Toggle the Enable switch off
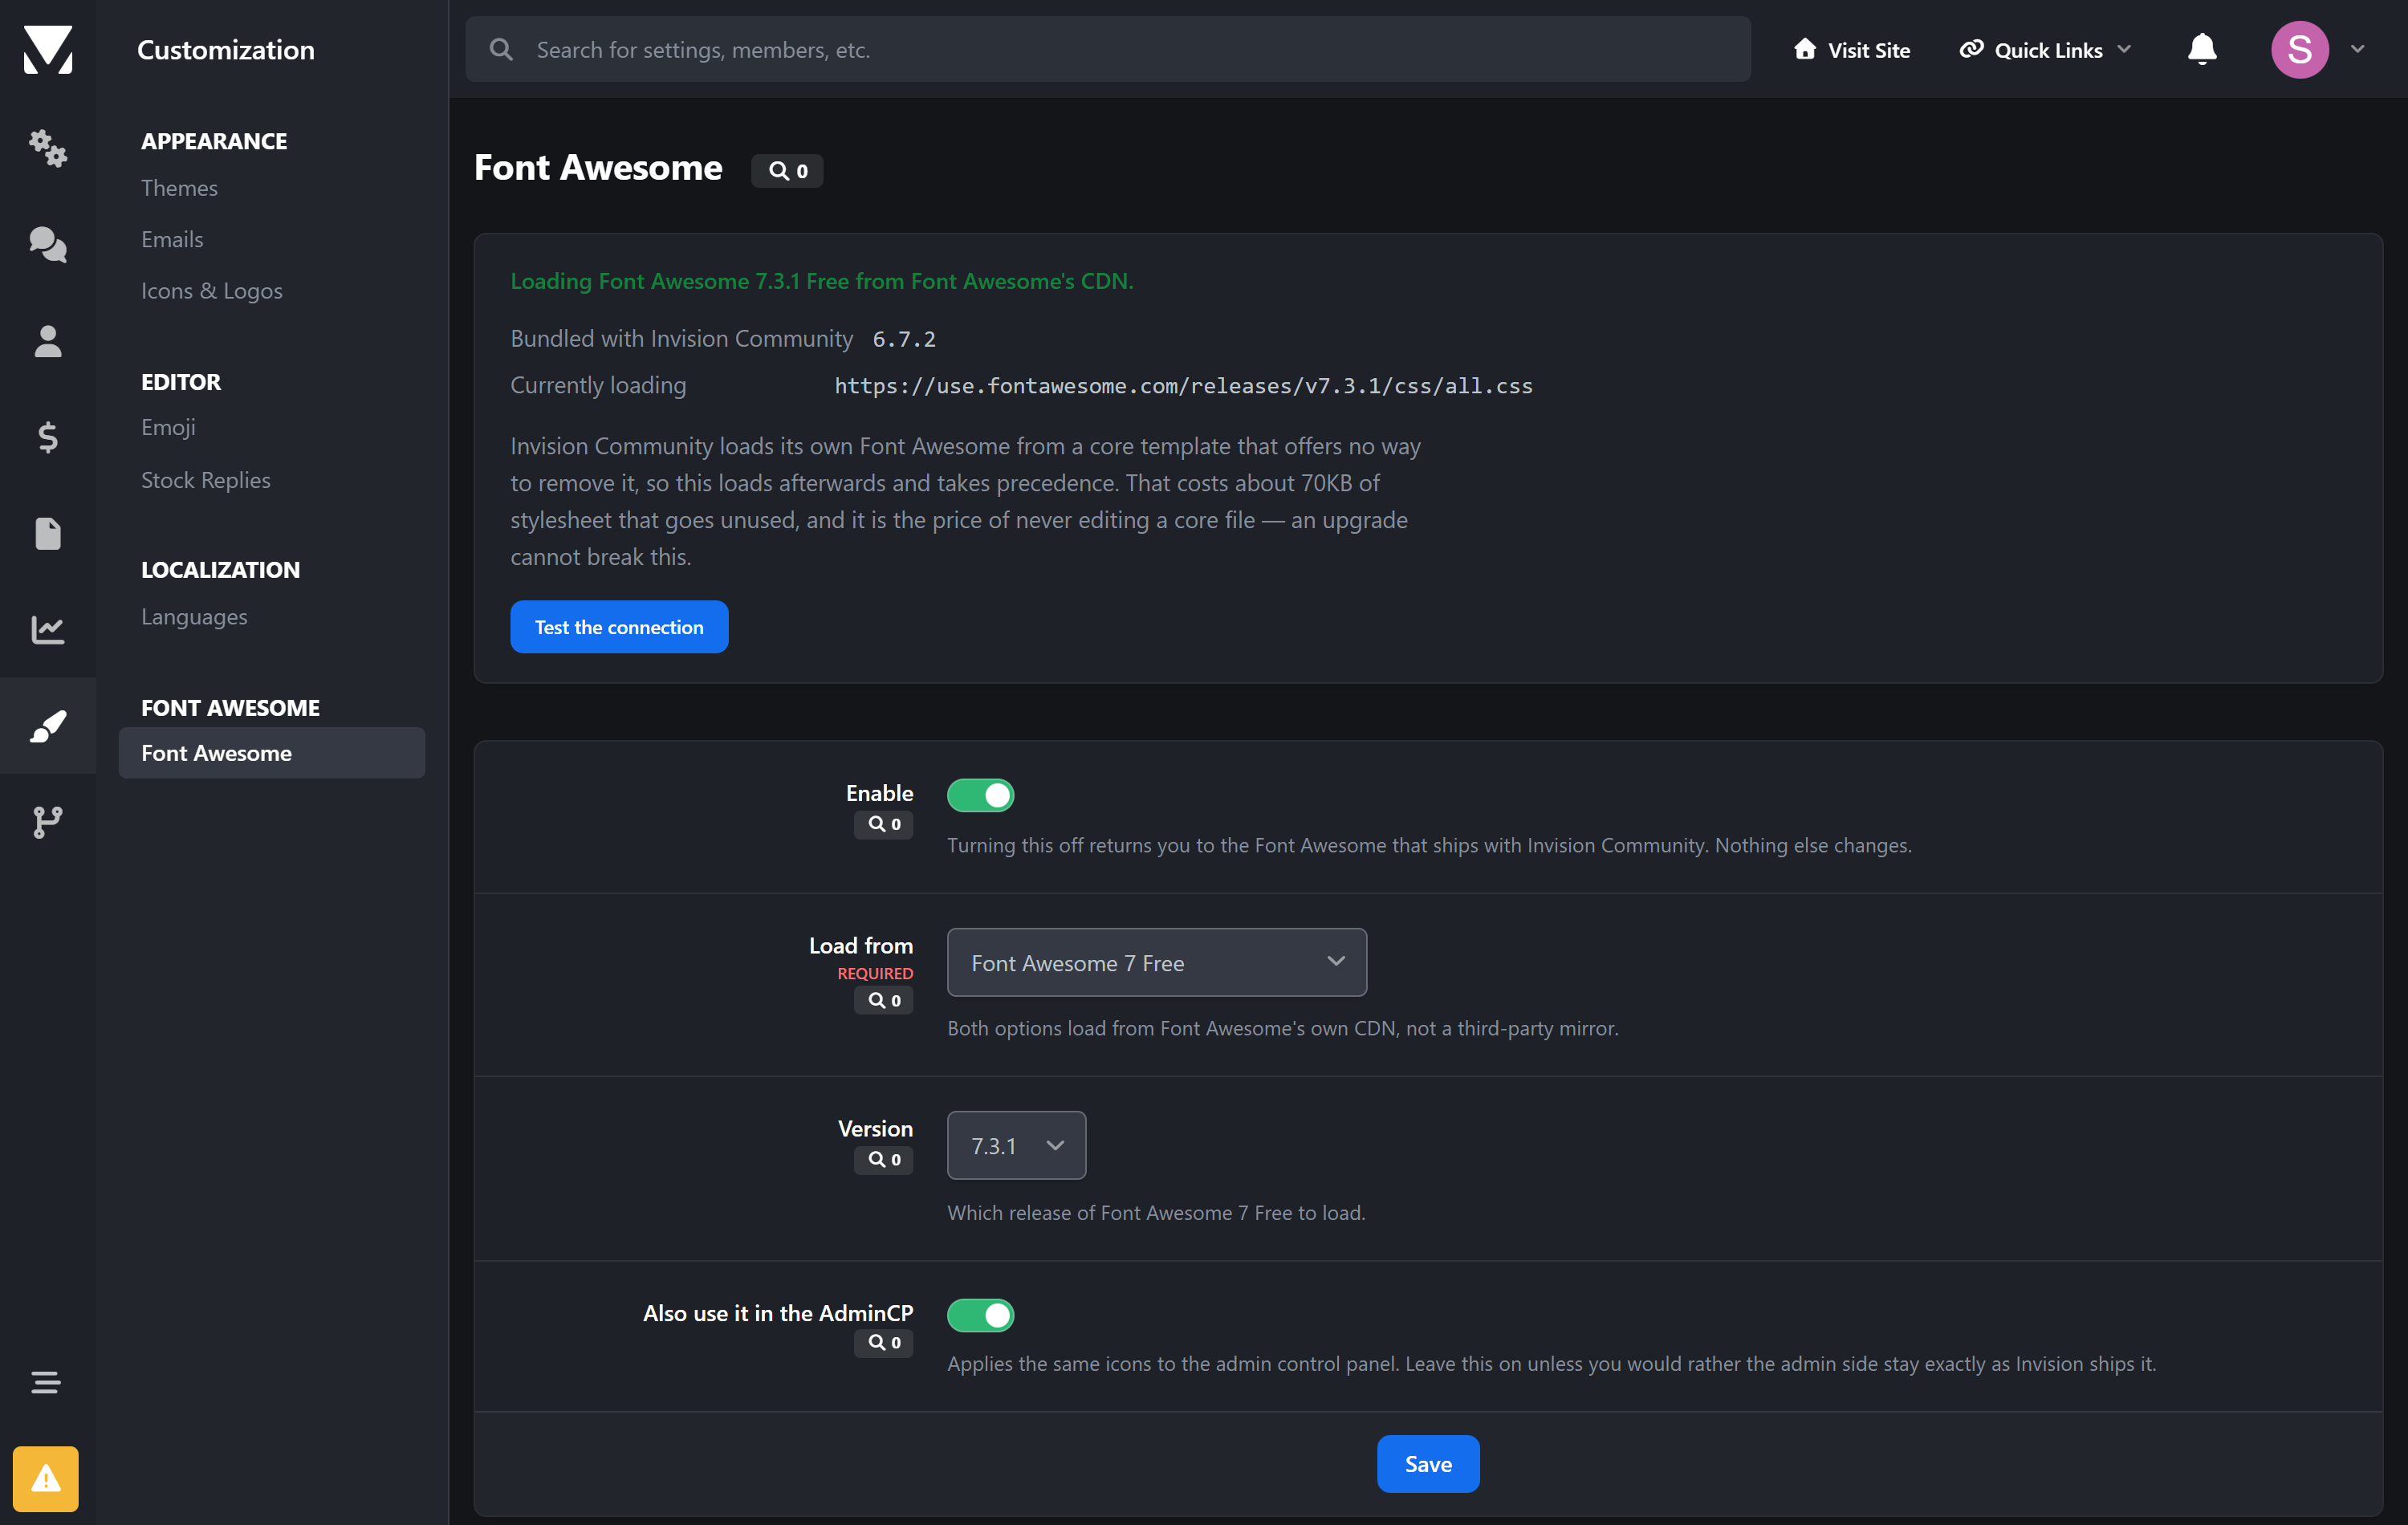 pyautogui.click(x=980, y=795)
